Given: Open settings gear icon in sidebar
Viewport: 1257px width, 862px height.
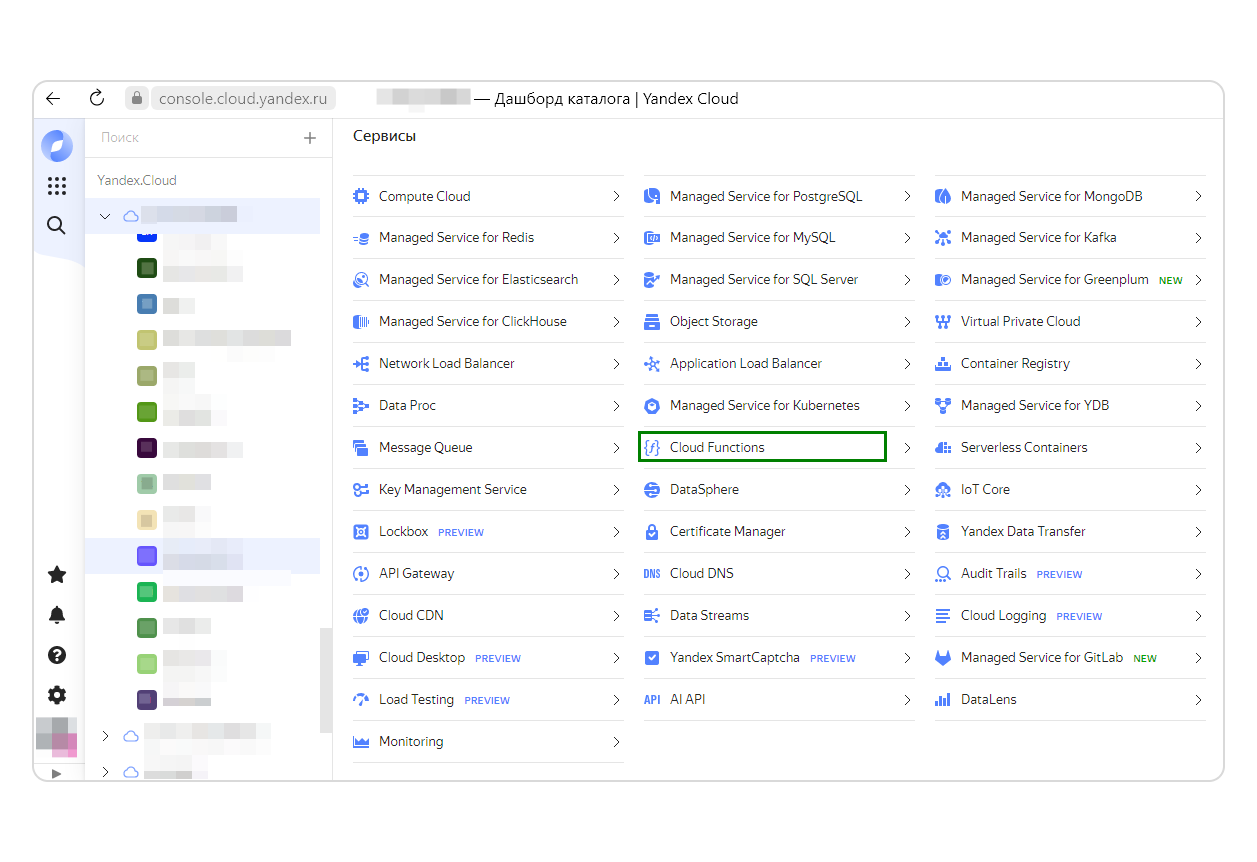Looking at the screenshot, I should point(57,695).
